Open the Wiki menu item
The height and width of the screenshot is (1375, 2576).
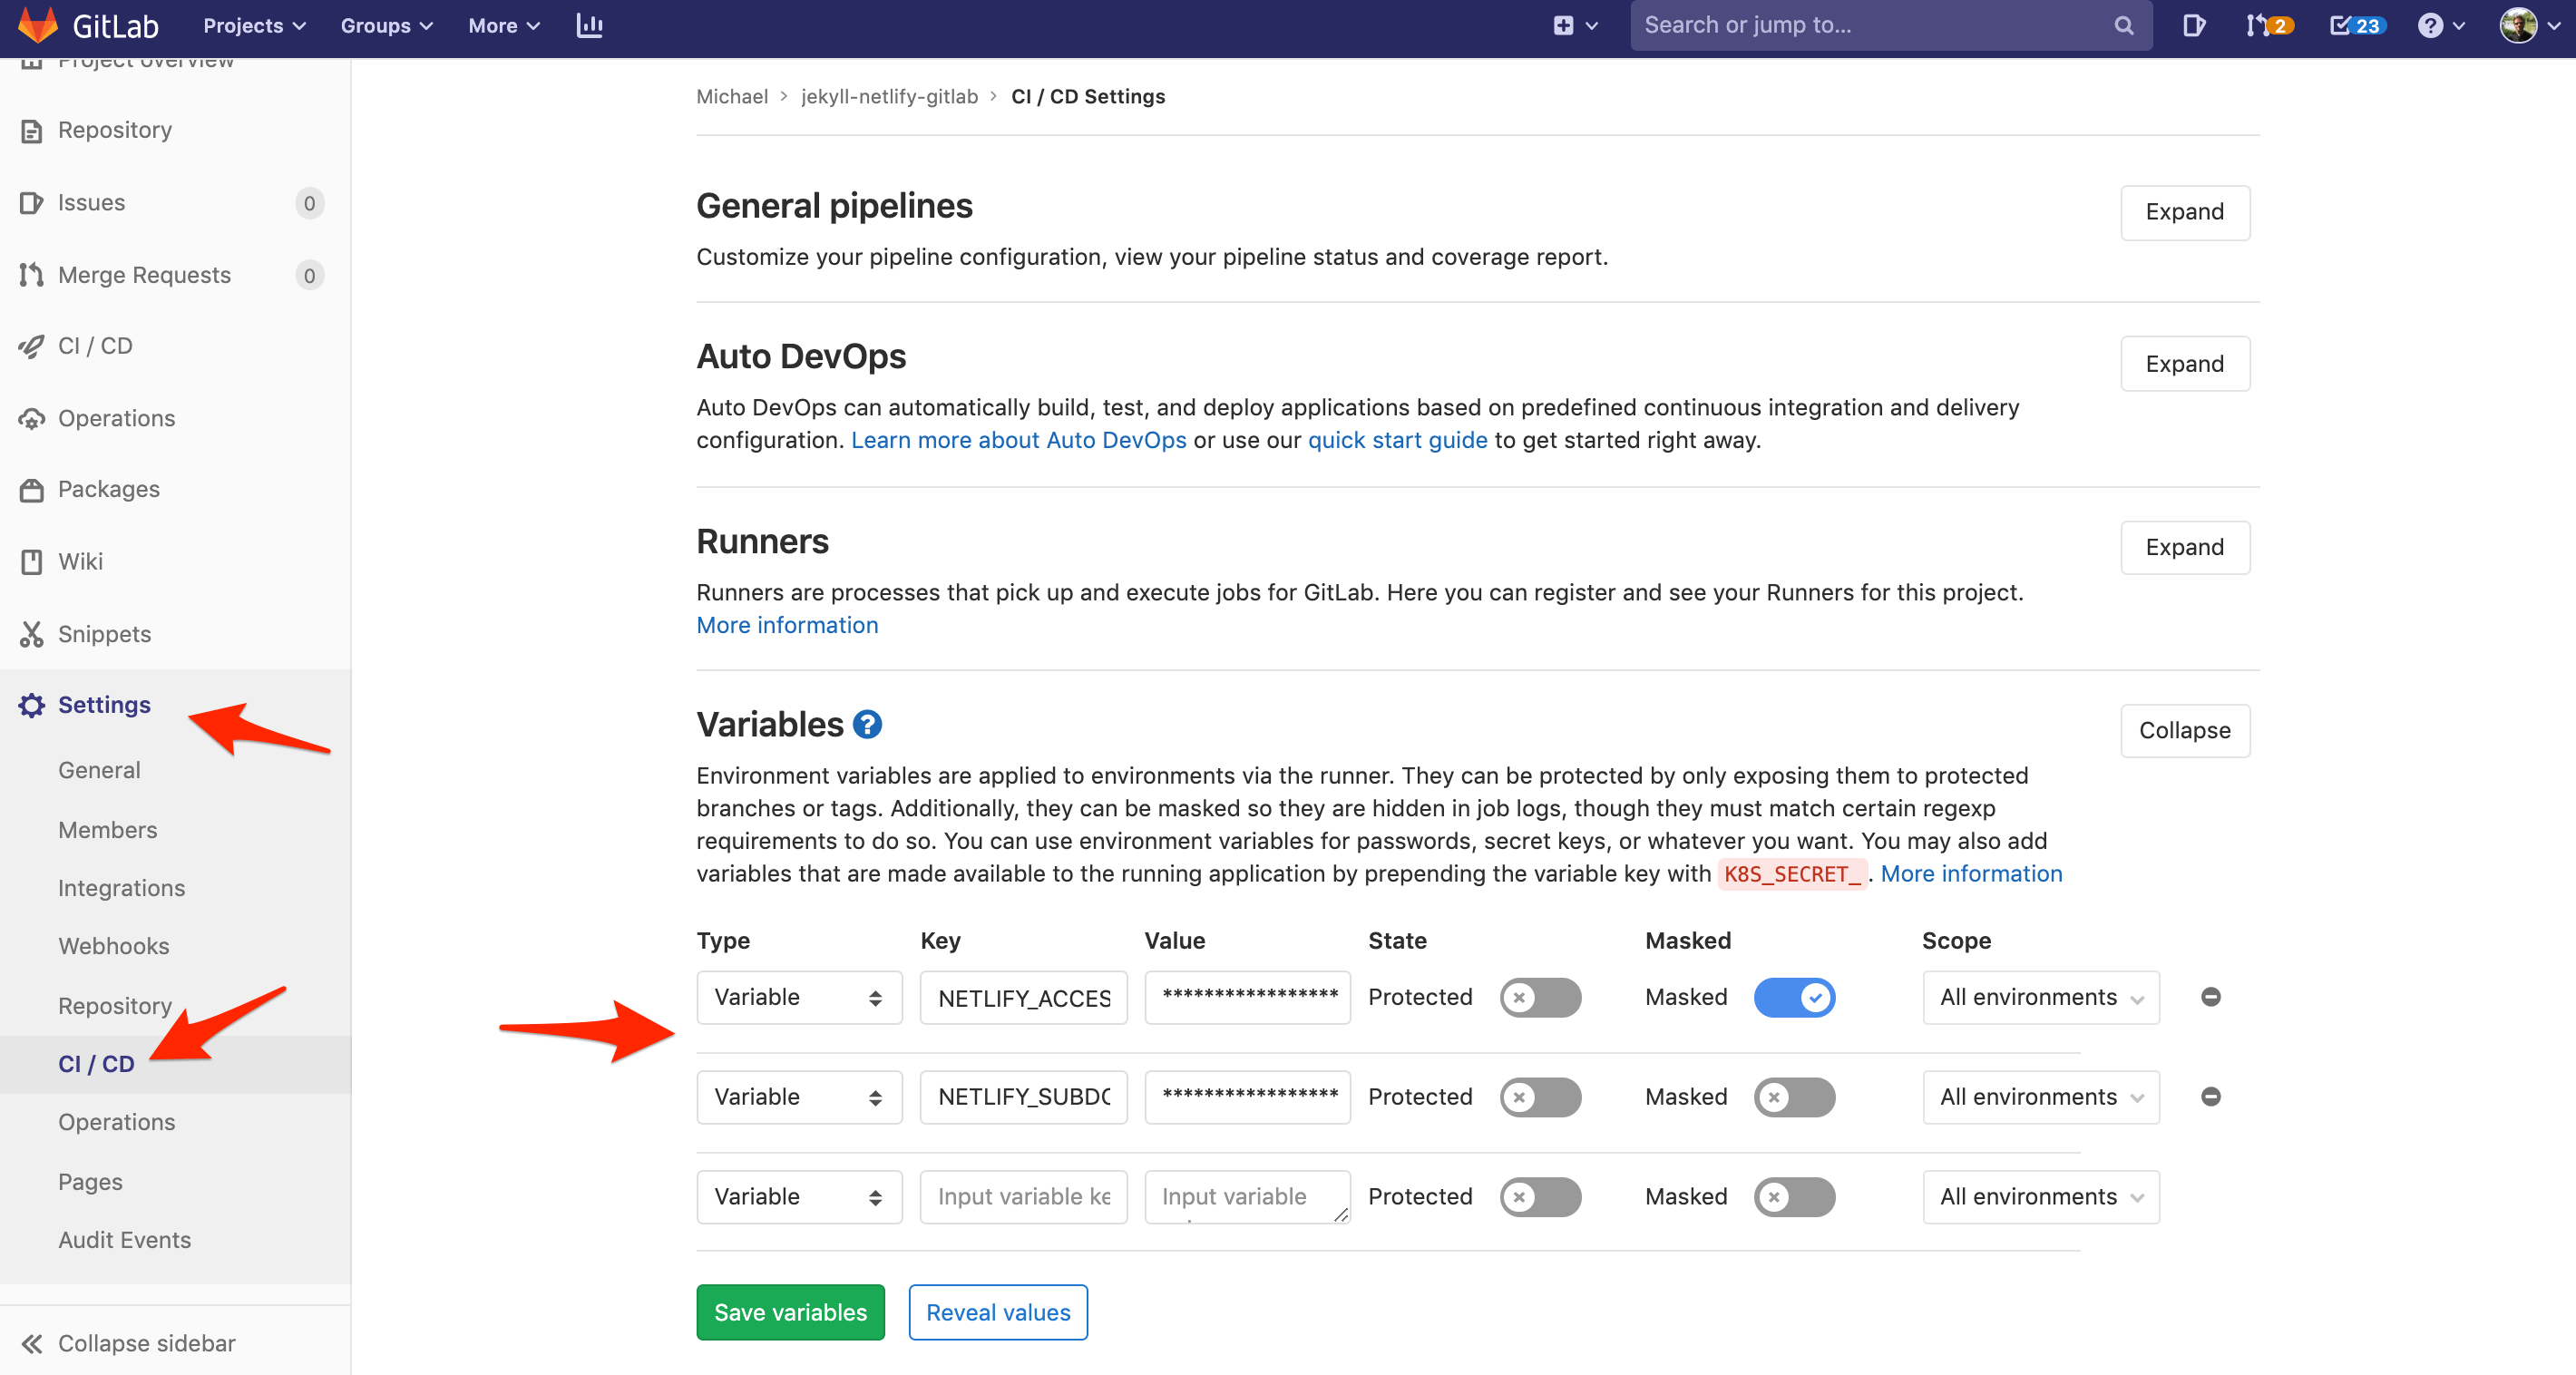click(x=80, y=561)
